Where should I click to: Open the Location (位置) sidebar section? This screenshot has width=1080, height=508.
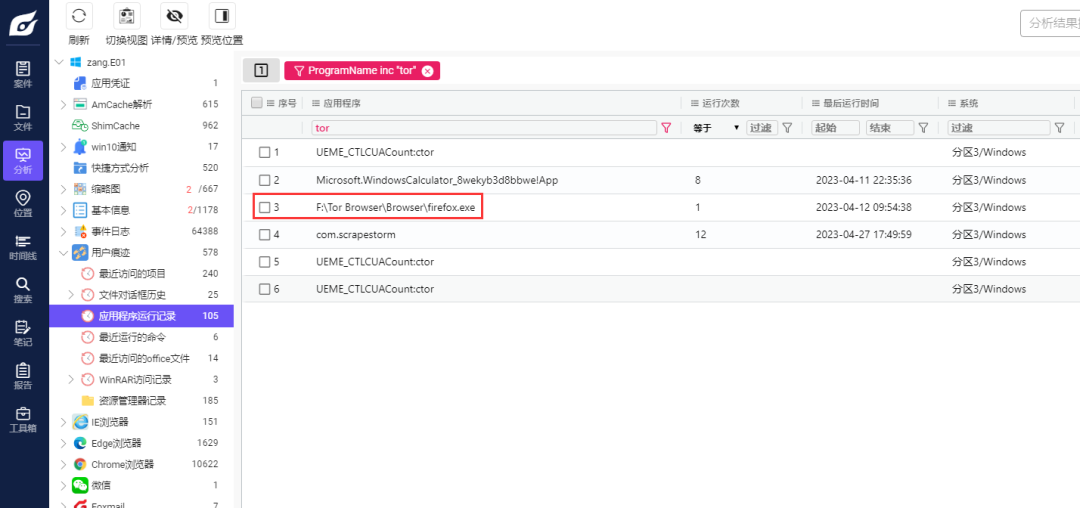coord(23,204)
